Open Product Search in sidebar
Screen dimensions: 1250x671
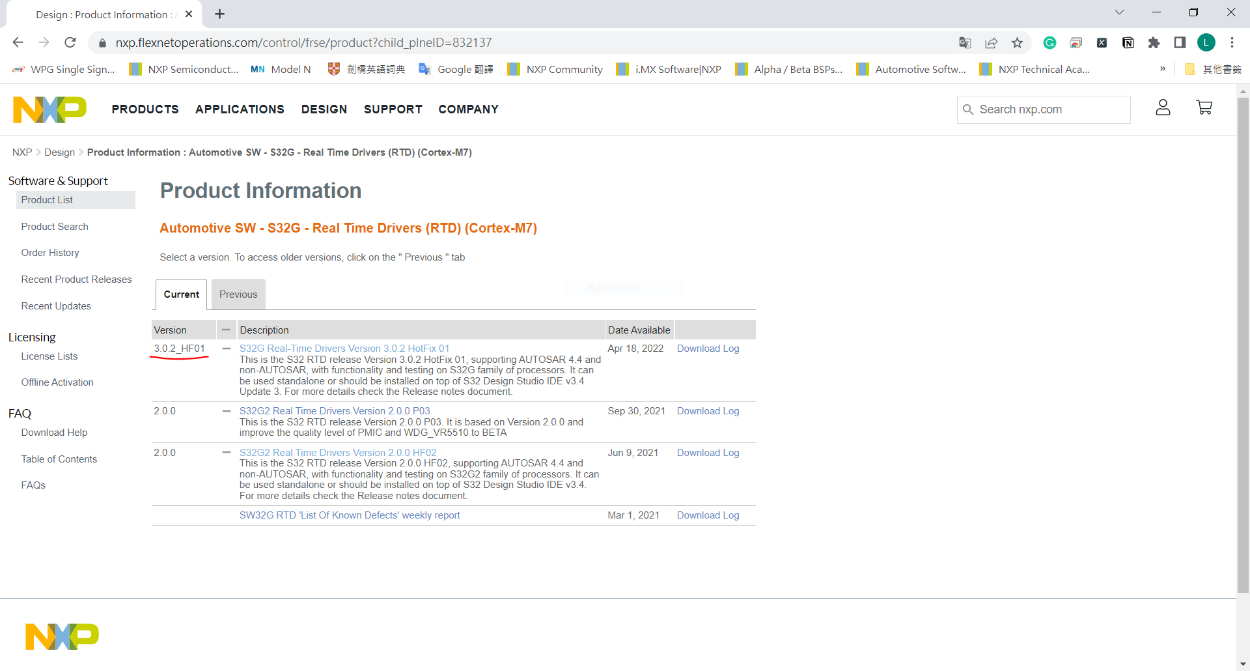coord(55,227)
